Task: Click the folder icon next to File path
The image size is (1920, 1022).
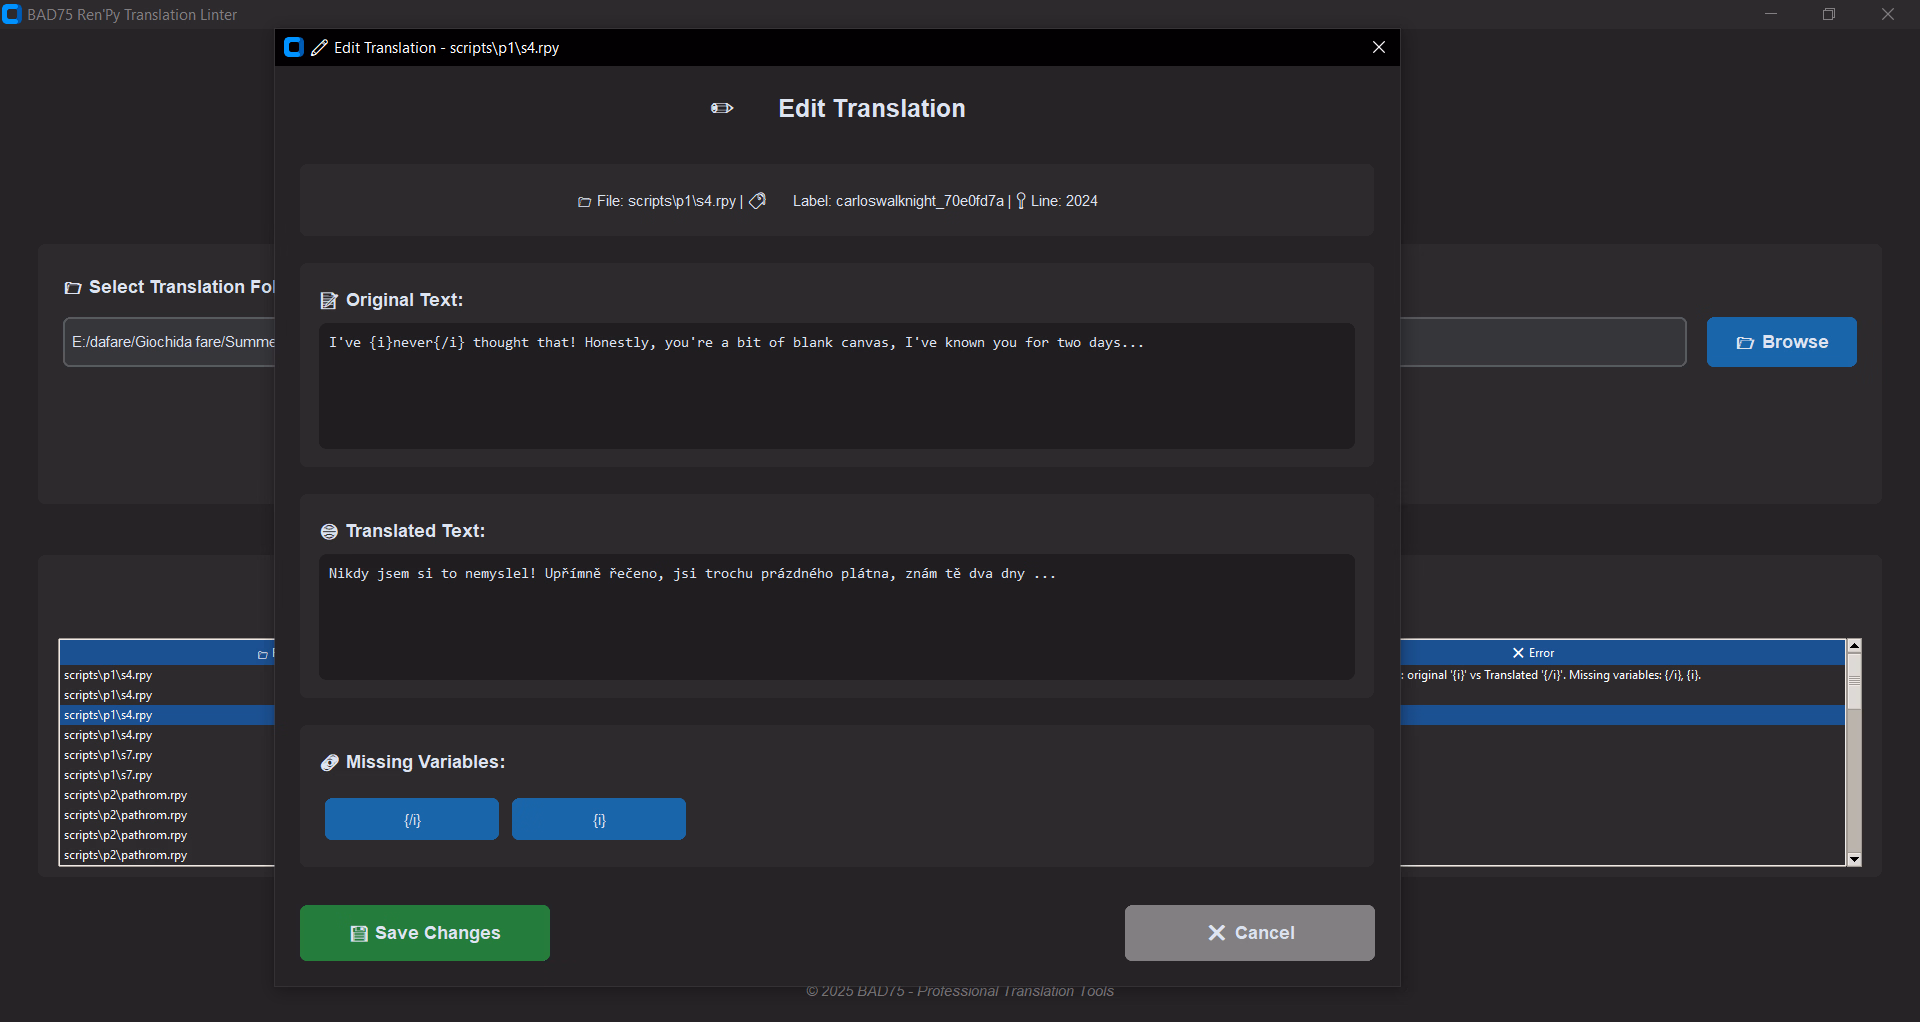Action: (584, 202)
